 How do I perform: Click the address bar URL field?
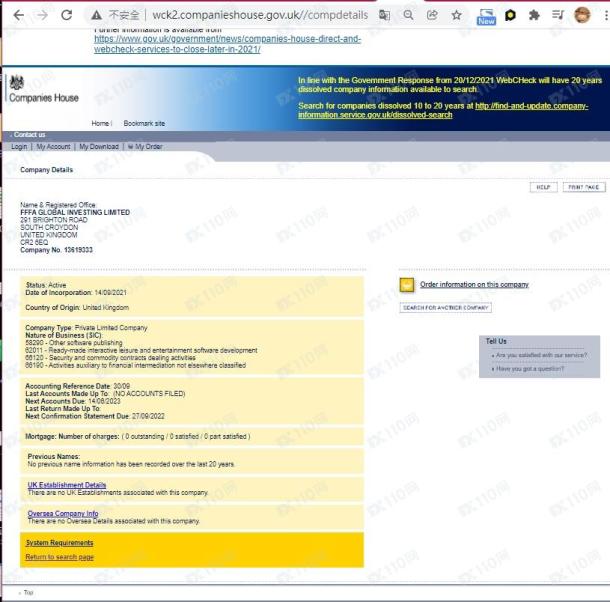260,15
